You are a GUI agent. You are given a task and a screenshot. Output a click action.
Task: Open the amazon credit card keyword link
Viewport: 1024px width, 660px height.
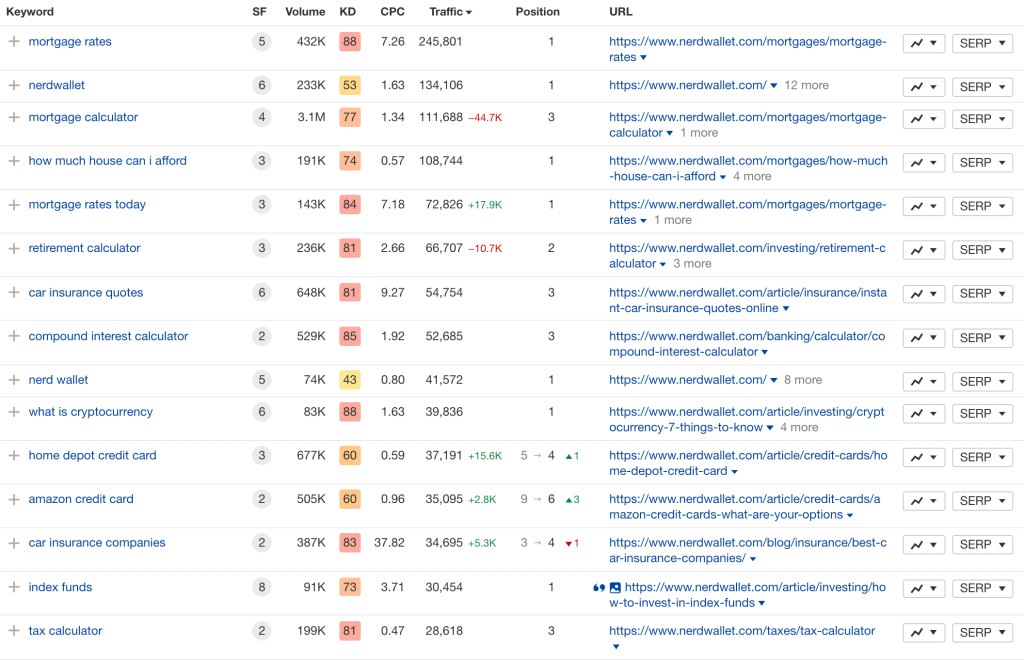pyautogui.click(x=81, y=499)
